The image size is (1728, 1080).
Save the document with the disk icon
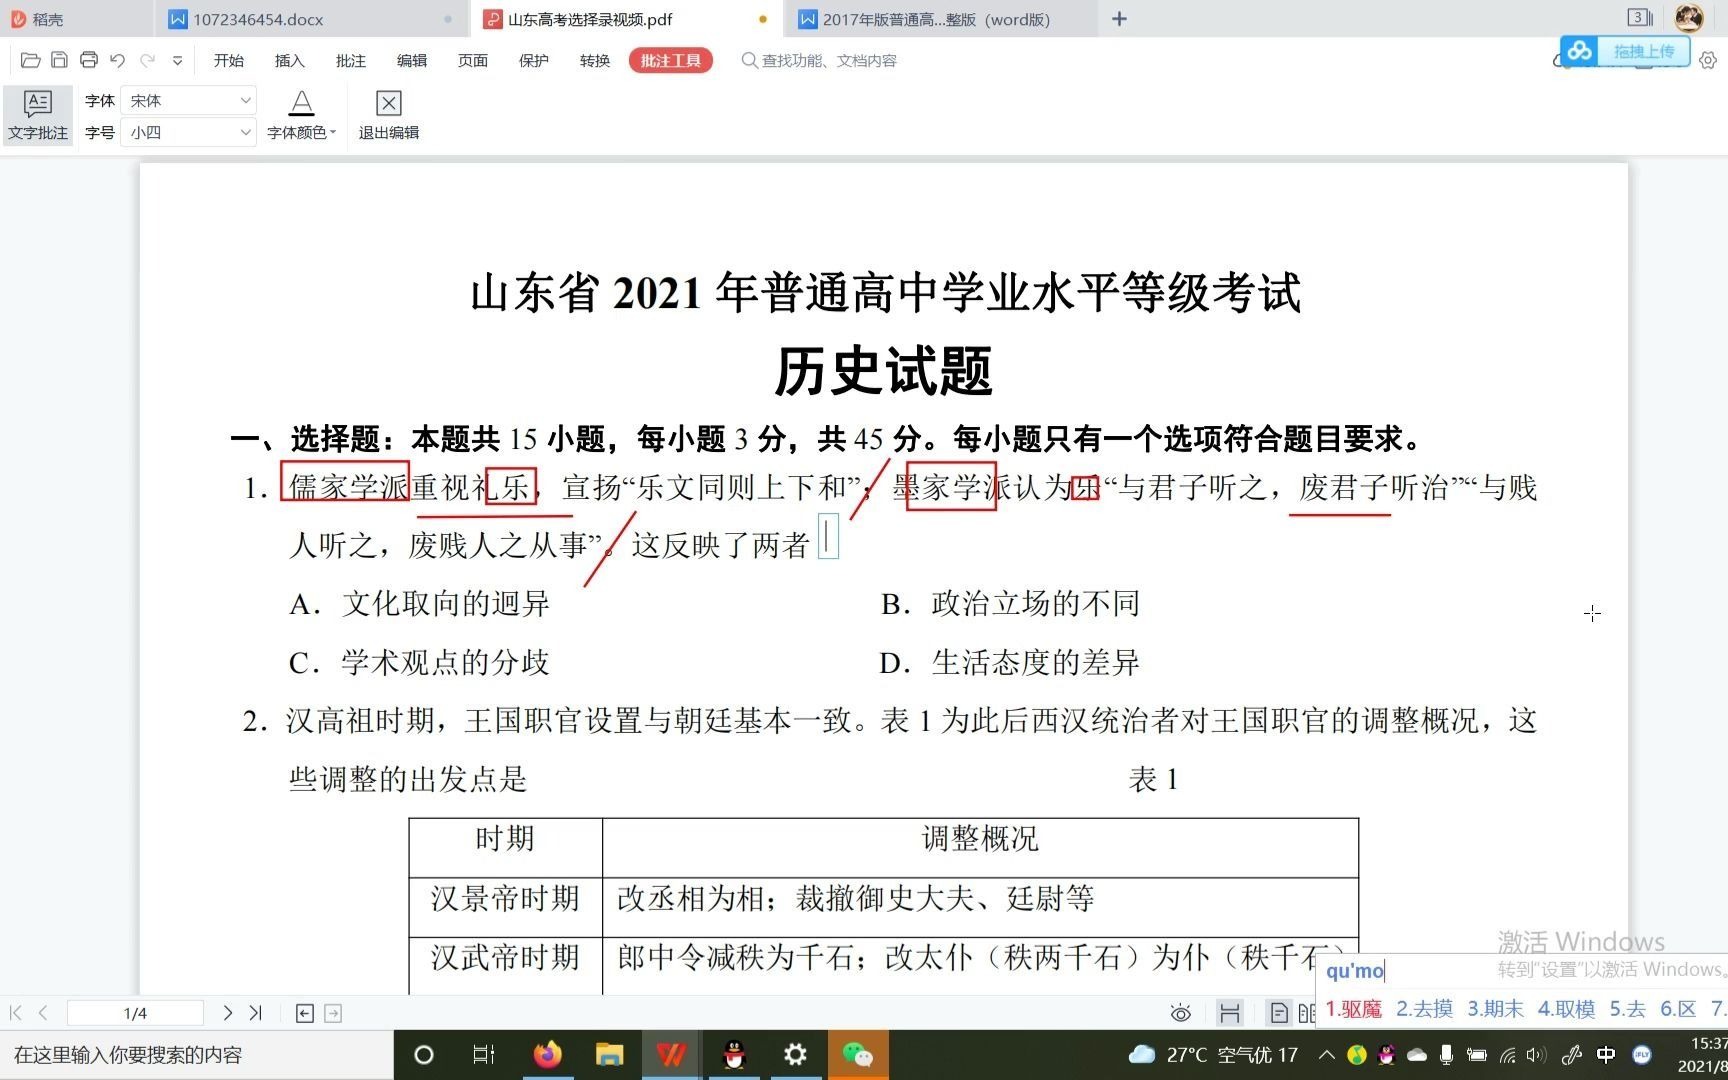pyautogui.click(x=59, y=60)
